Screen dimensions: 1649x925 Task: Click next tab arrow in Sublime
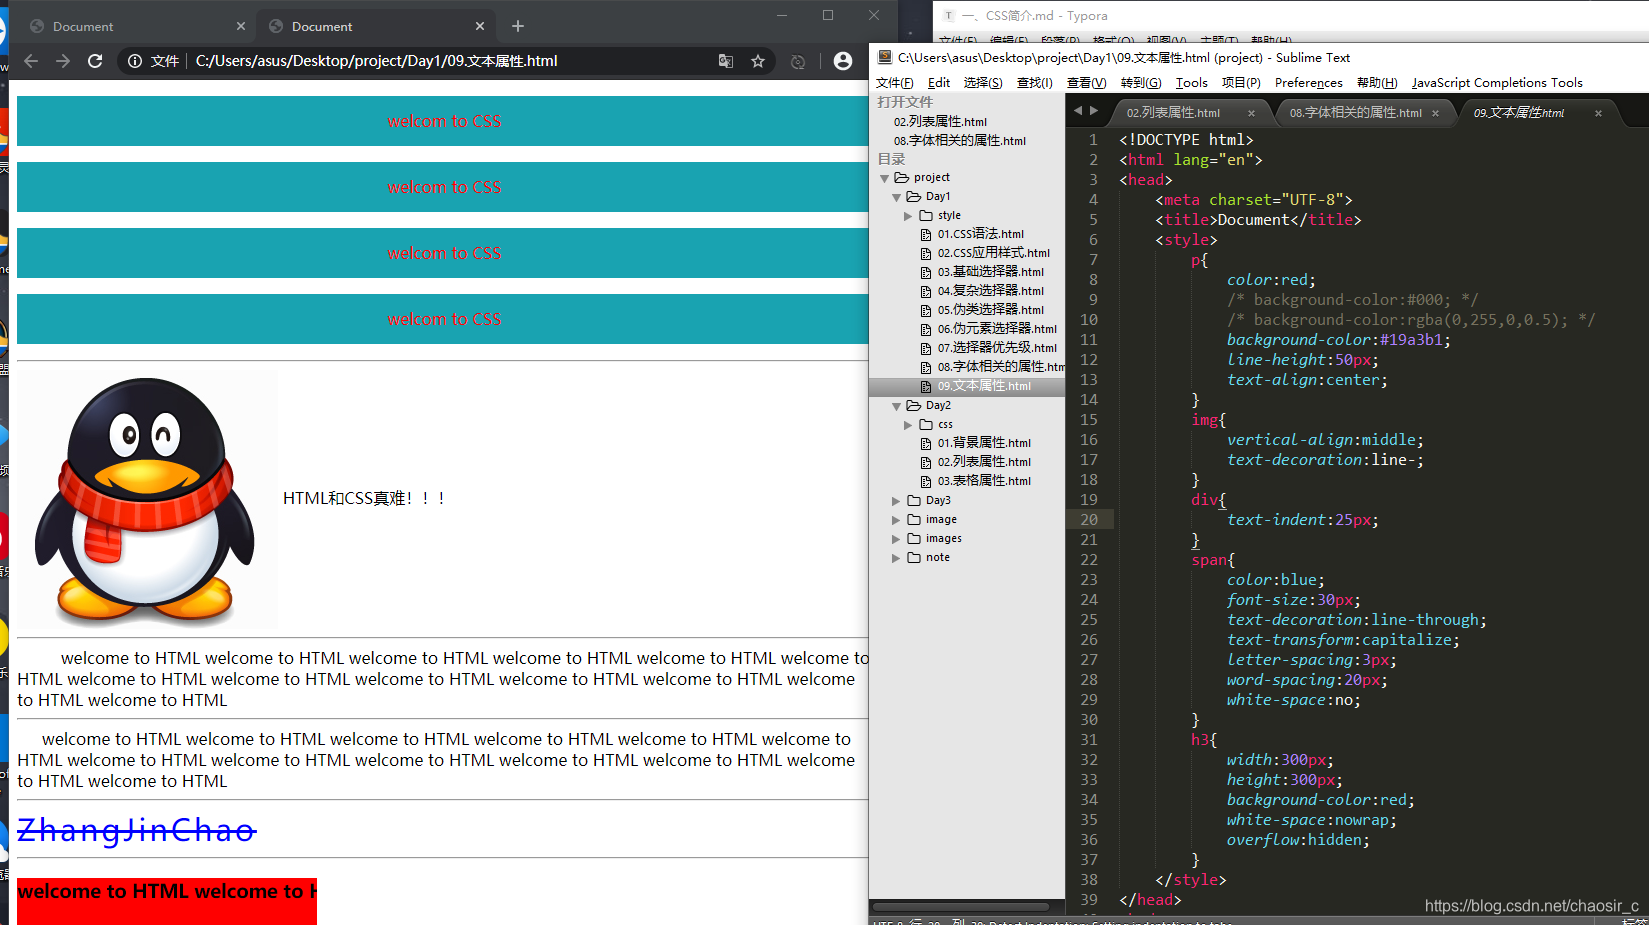(x=1094, y=111)
